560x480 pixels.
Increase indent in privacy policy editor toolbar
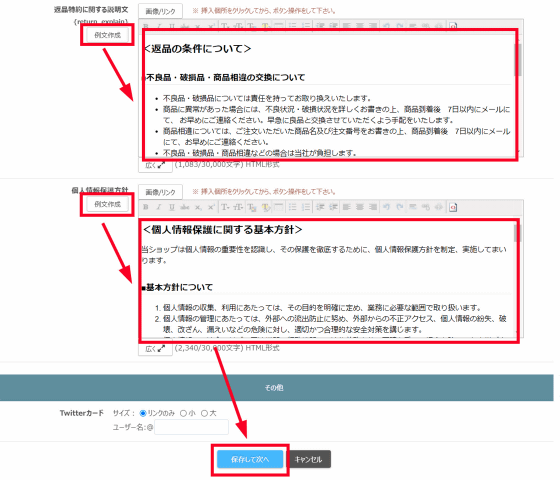334,207
